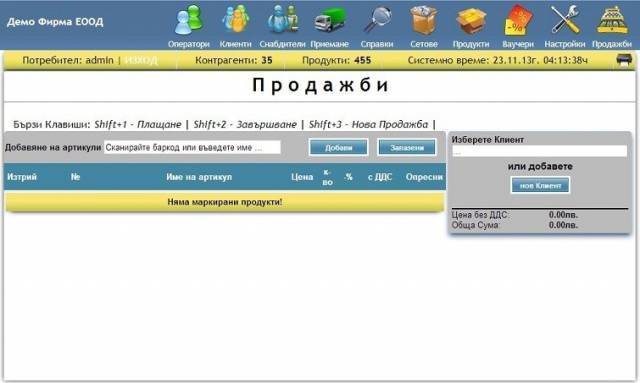Open the Продукти open-box icon
The width and height of the screenshot is (640, 383).
click(x=471, y=21)
